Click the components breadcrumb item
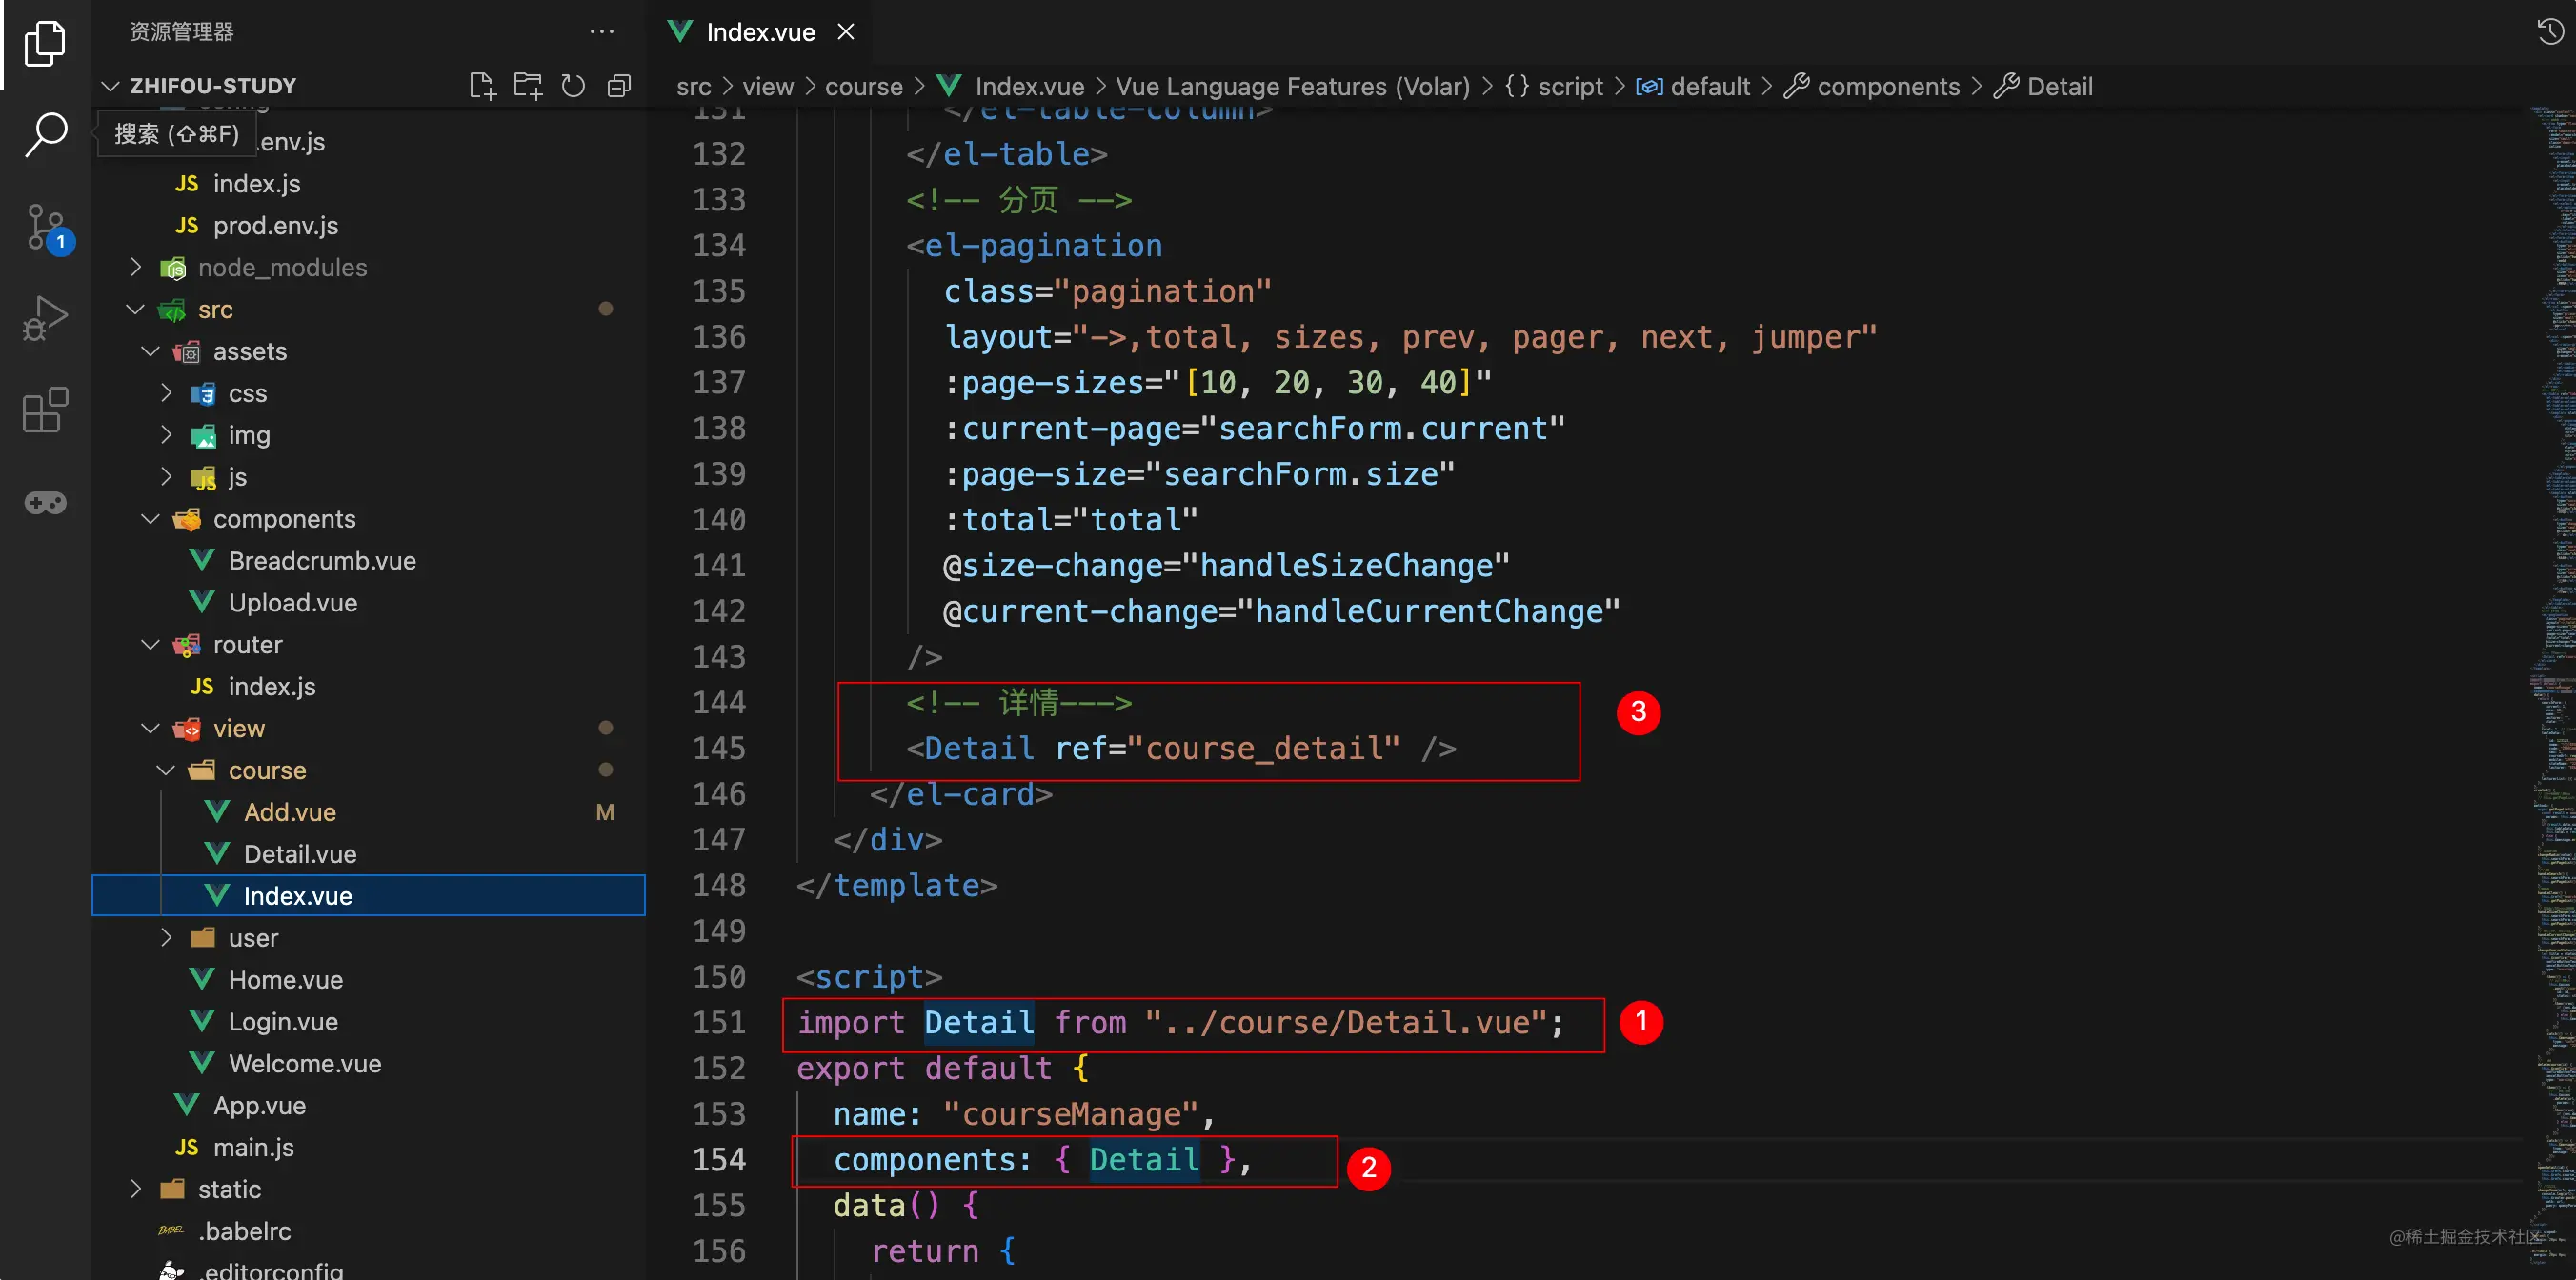The height and width of the screenshot is (1280, 2576). coord(1887,87)
